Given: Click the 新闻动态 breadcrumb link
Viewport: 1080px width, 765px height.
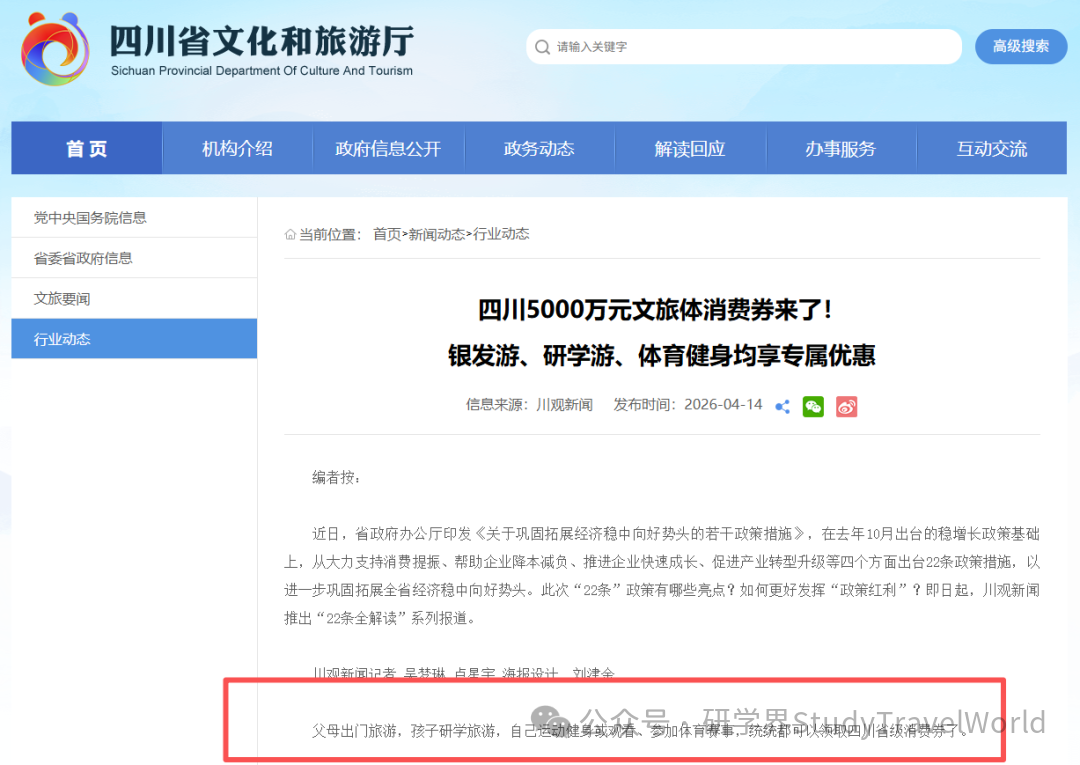Looking at the screenshot, I should pyautogui.click(x=436, y=233).
